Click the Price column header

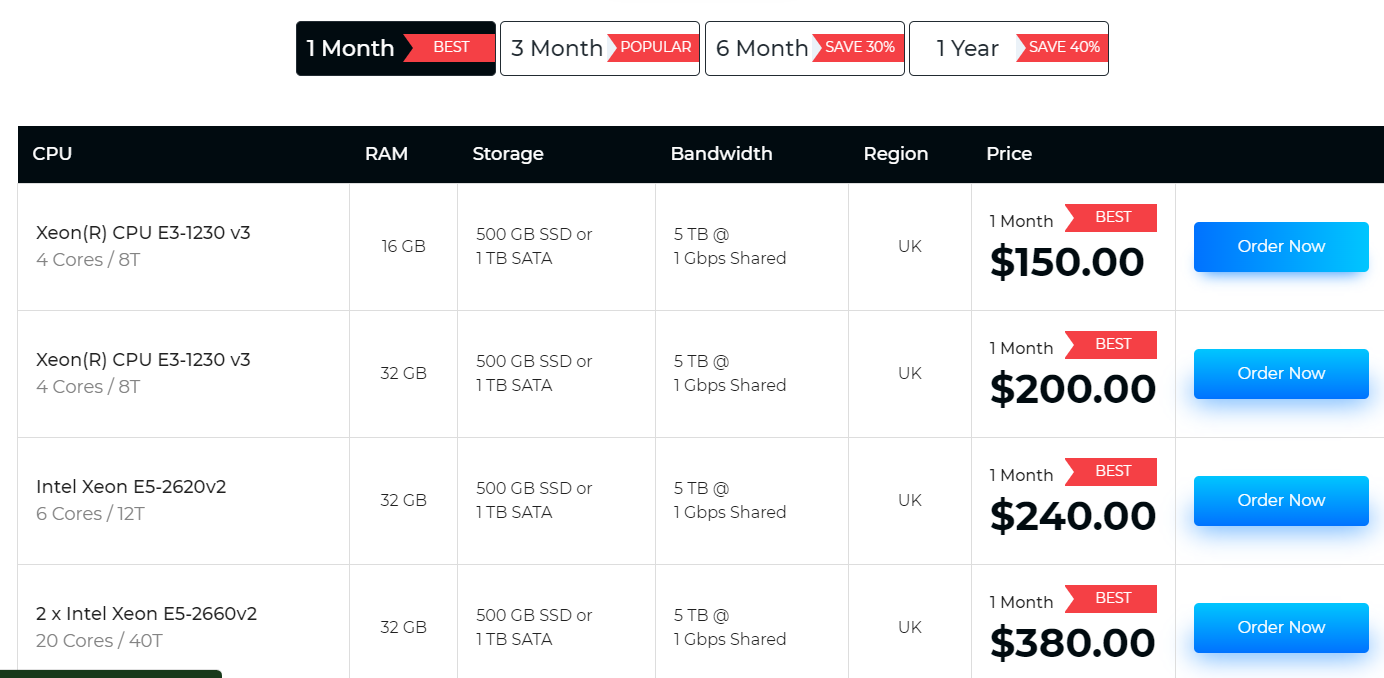pos(1009,154)
